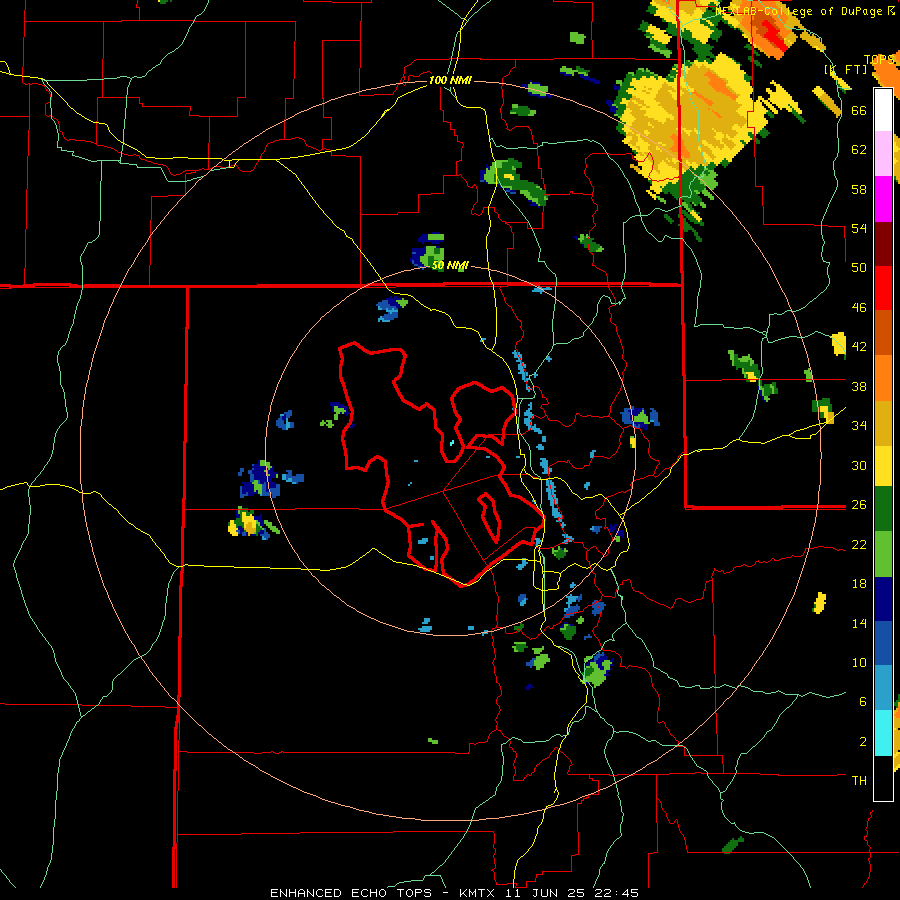Click the '[K FT]' units label
The image size is (900, 900).
click(846, 69)
